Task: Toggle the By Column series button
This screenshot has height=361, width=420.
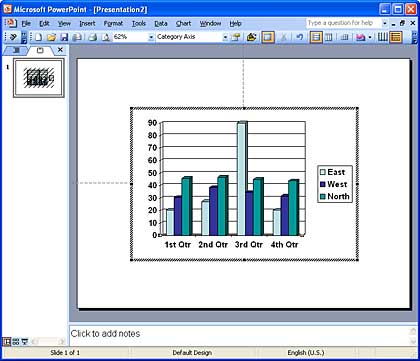Action: [x=329, y=37]
